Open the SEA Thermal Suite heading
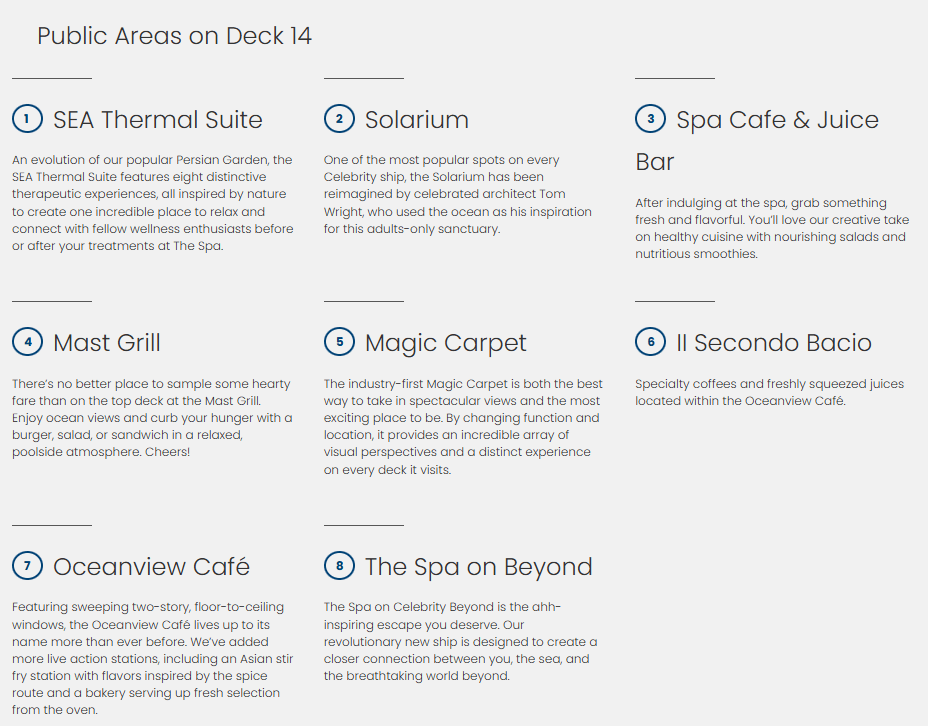 point(158,120)
